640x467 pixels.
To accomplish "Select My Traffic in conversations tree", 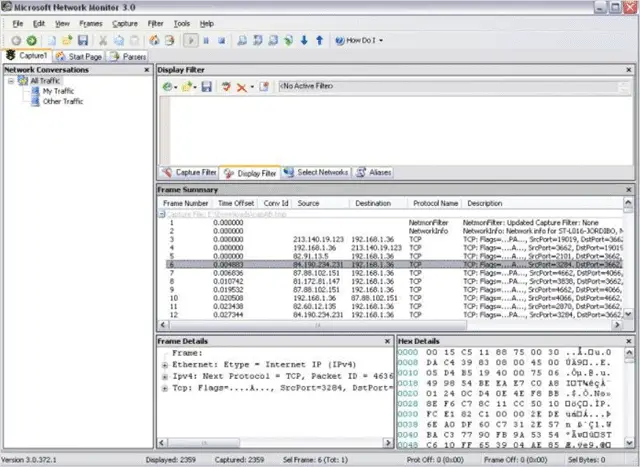I will point(58,91).
